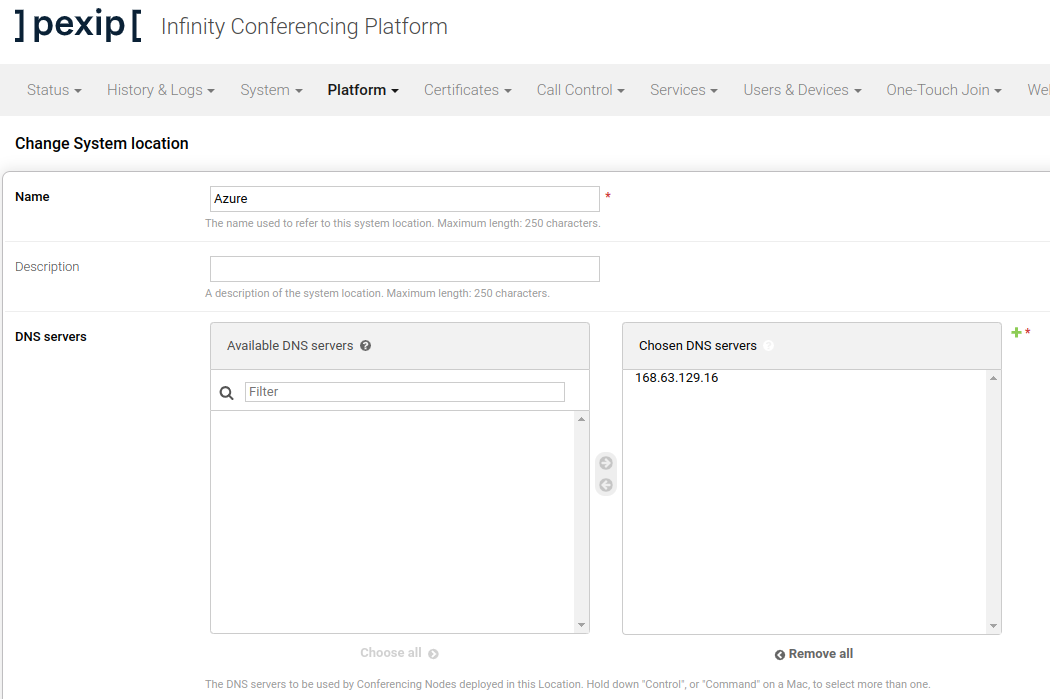Select 168.63.129.16 in Chosen DNS servers
This screenshot has height=699, width=1050.
click(677, 378)
